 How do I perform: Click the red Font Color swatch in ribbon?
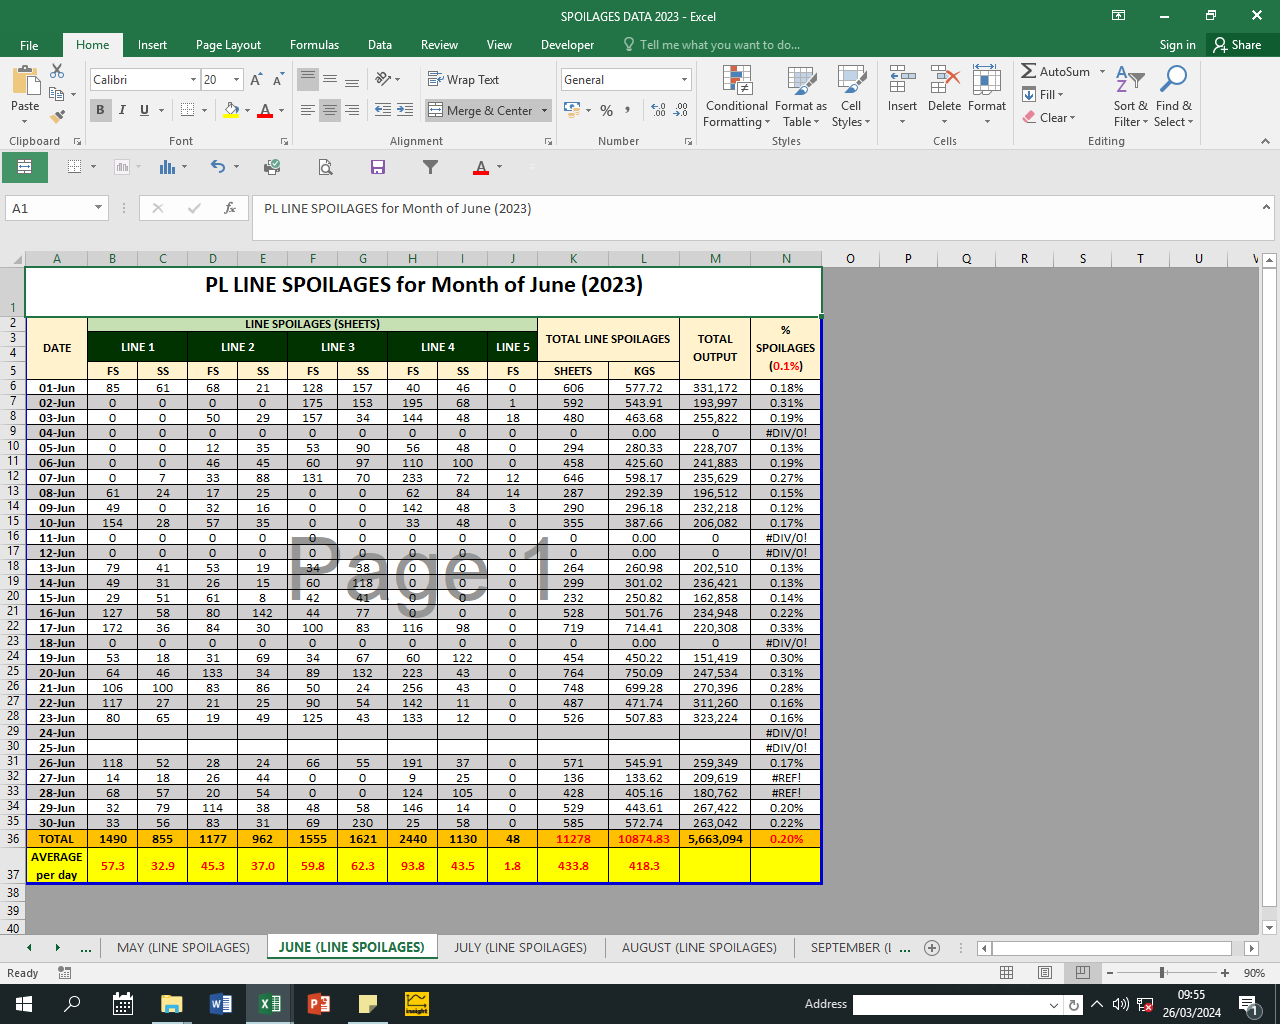tap(264, 110)
